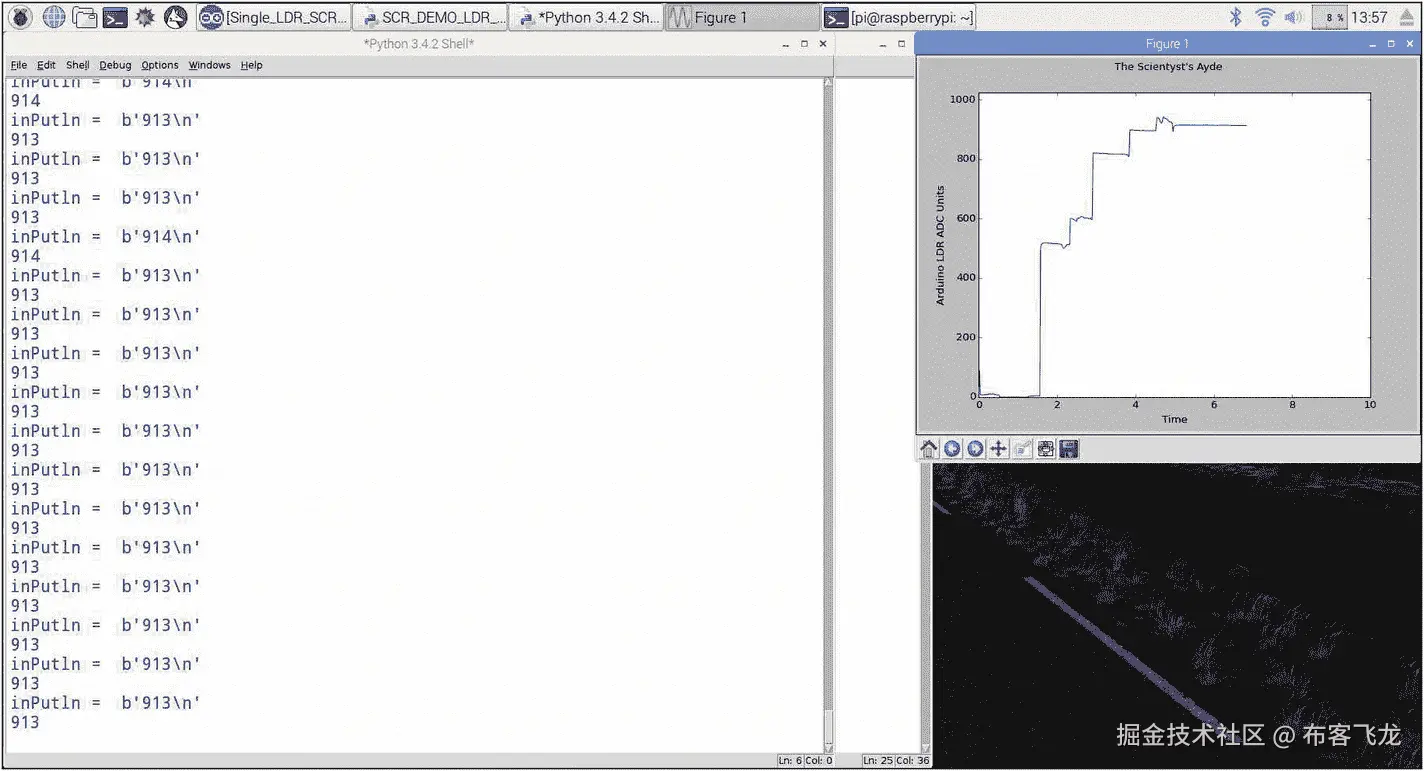Screen dimensions: 1424x771
Task: Click the plot title The Scientyst's Ayde
Action: [1168, 67]
